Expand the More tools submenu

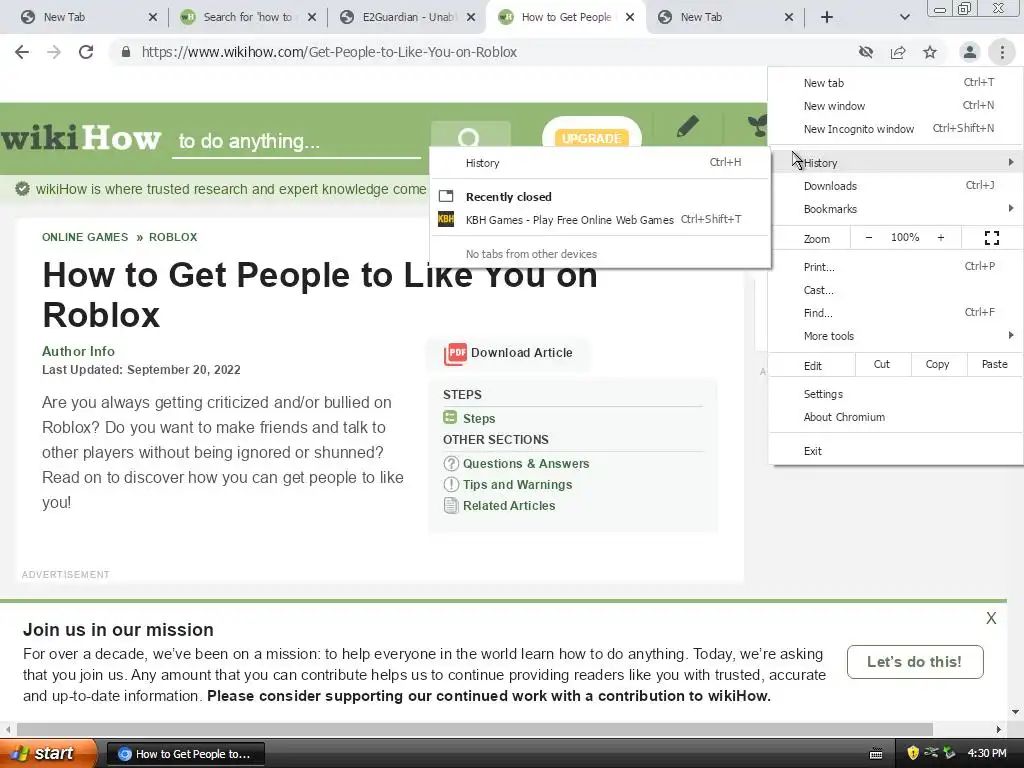pyautogui.click(x=895, y=336)
